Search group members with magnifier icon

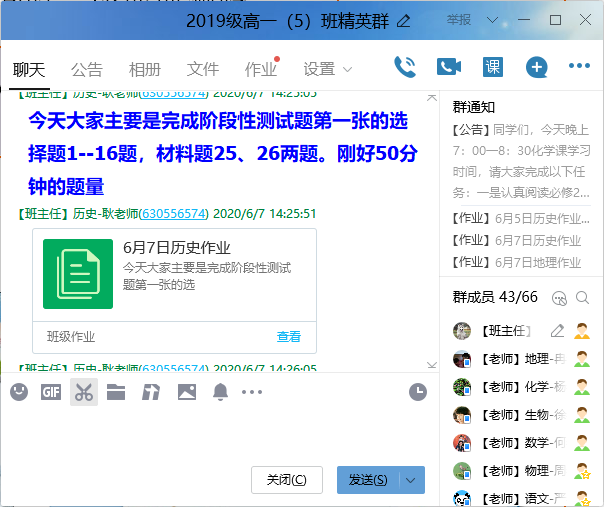click(x=582, y=298)
